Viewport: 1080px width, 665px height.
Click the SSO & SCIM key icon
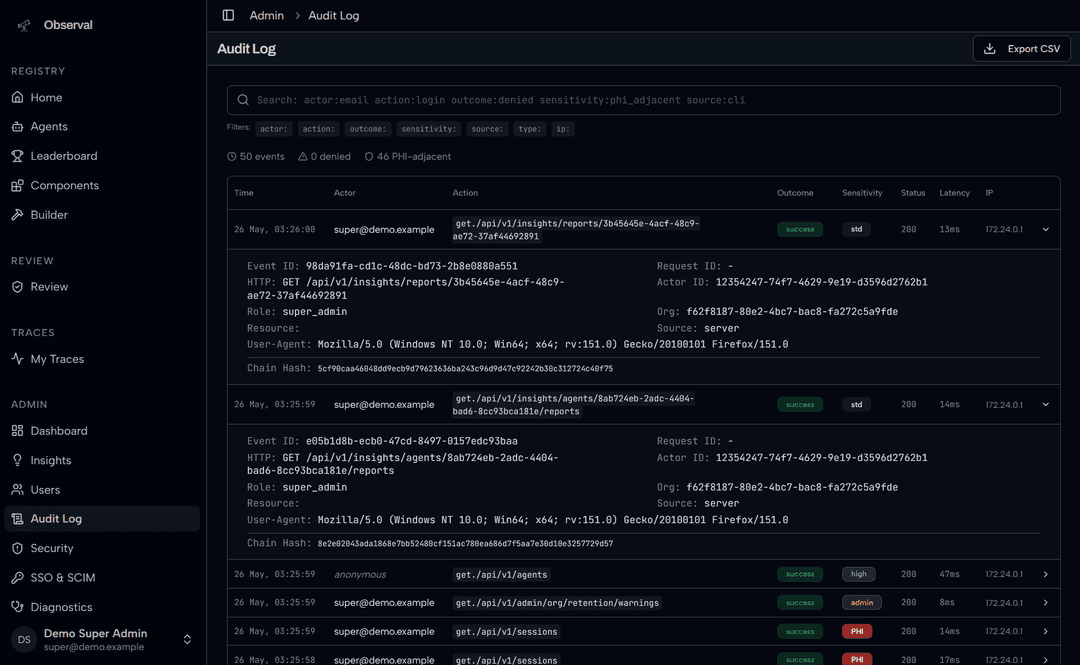coord(17,577)
